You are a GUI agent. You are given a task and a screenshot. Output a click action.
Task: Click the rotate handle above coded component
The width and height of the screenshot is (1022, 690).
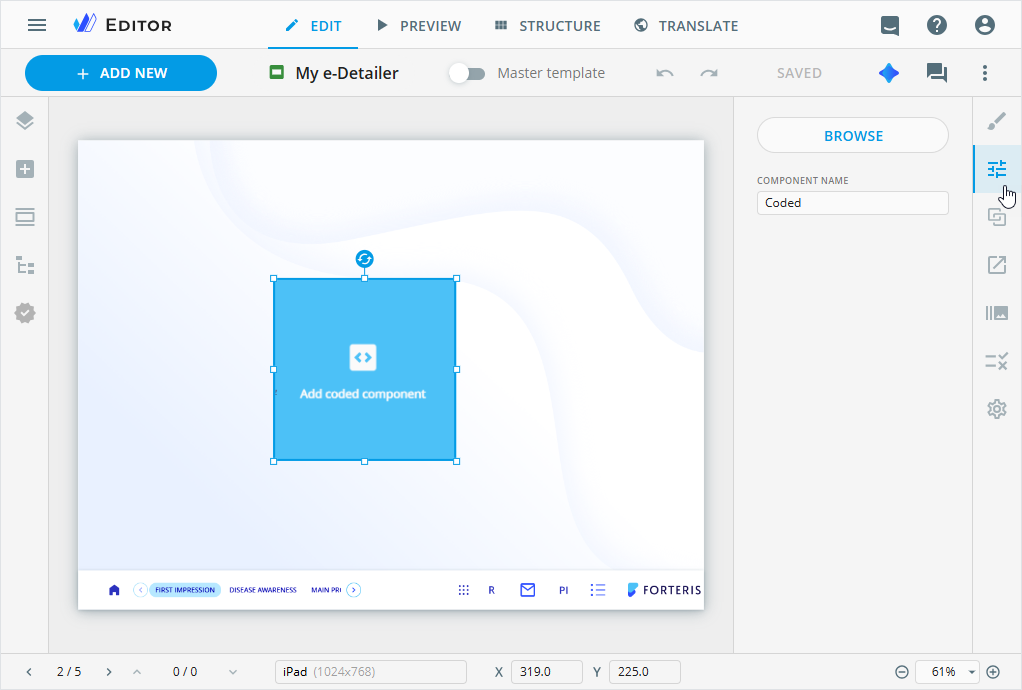[x=365, y=259]
